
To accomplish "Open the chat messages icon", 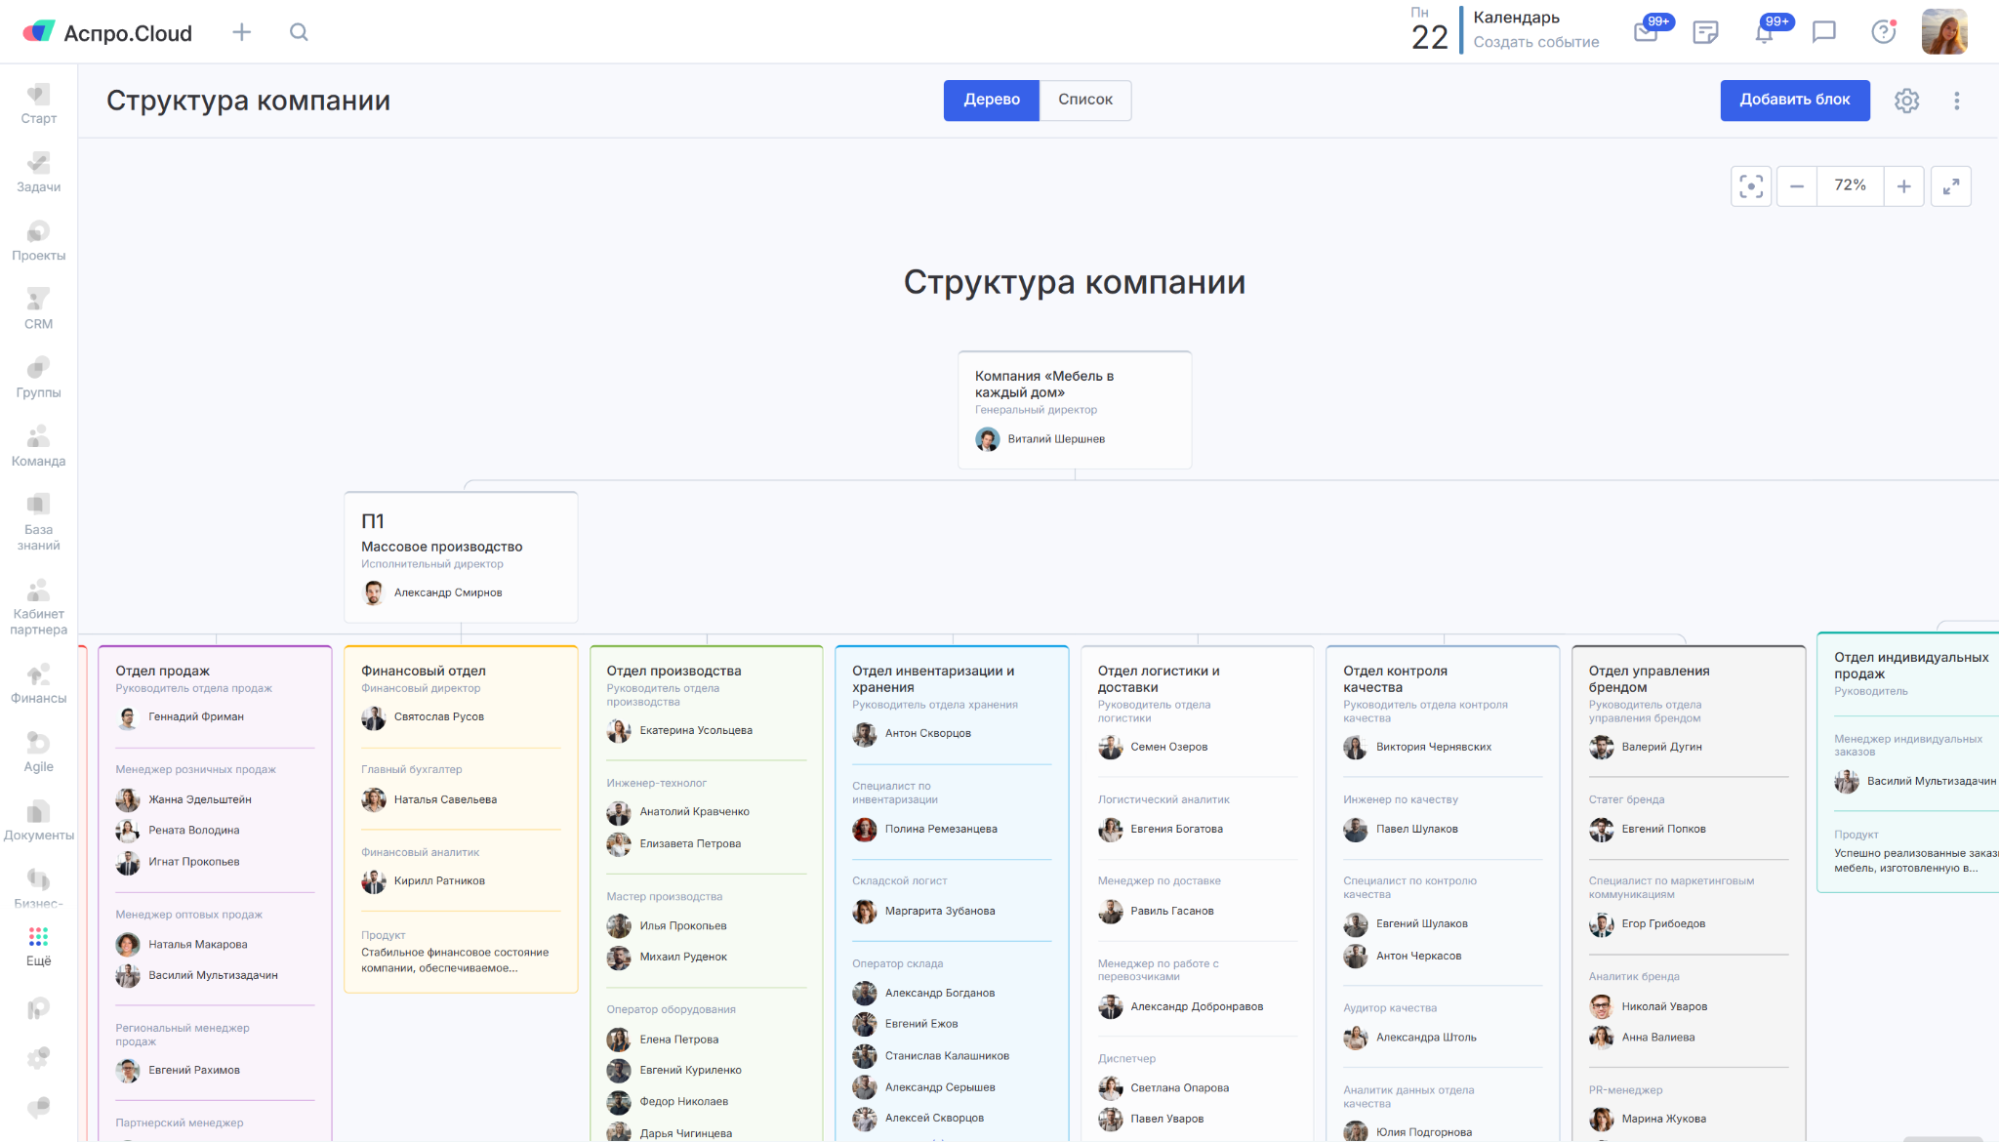I will pos(1824,32).
